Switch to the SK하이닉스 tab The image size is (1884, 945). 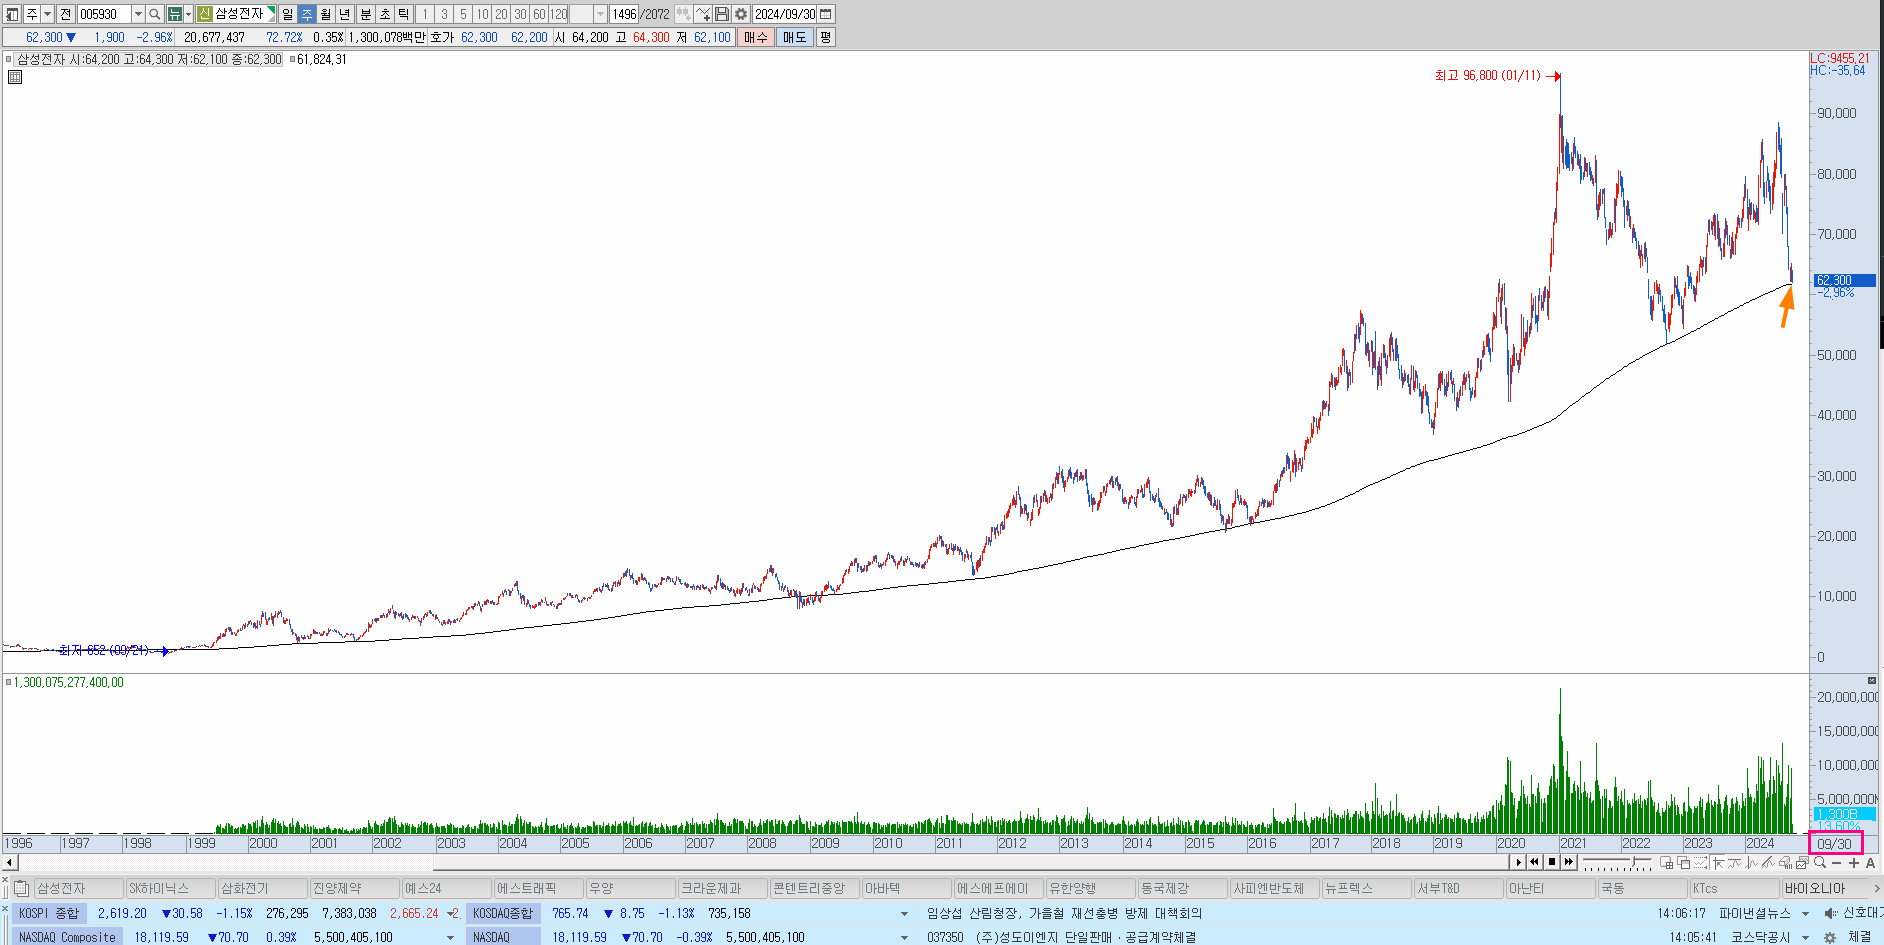tap(170, 888)
